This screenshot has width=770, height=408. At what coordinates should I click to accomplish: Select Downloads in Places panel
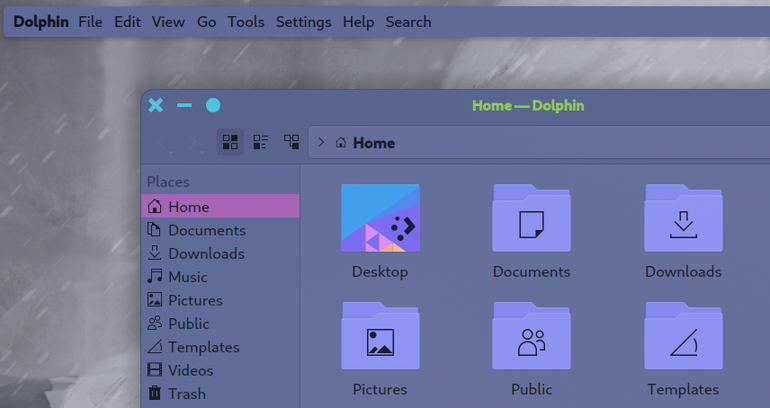(220, 253)
